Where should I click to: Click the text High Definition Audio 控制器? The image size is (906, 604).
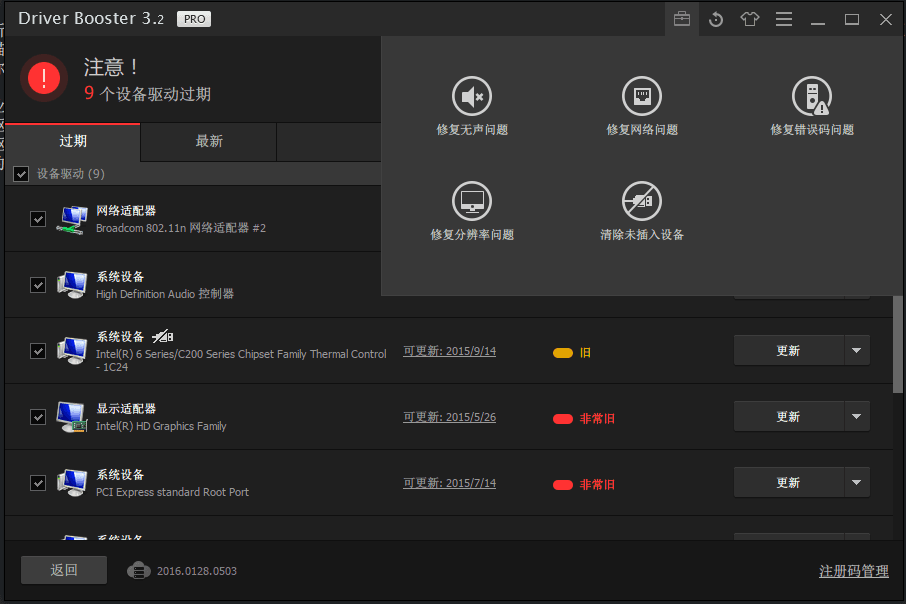tap(165, 294)
